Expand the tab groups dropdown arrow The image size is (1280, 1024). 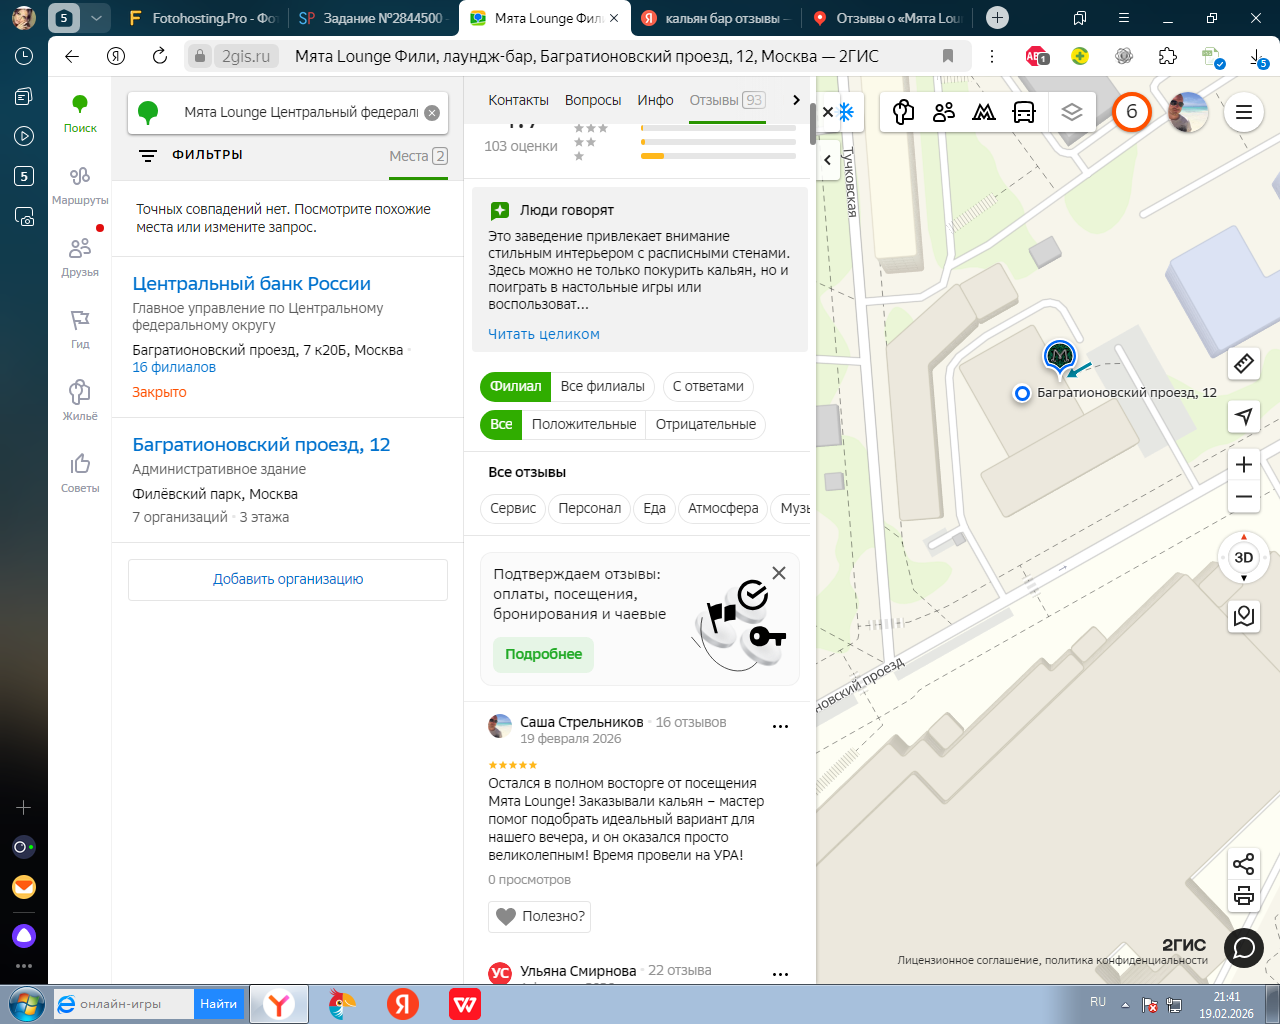point(96,18)
